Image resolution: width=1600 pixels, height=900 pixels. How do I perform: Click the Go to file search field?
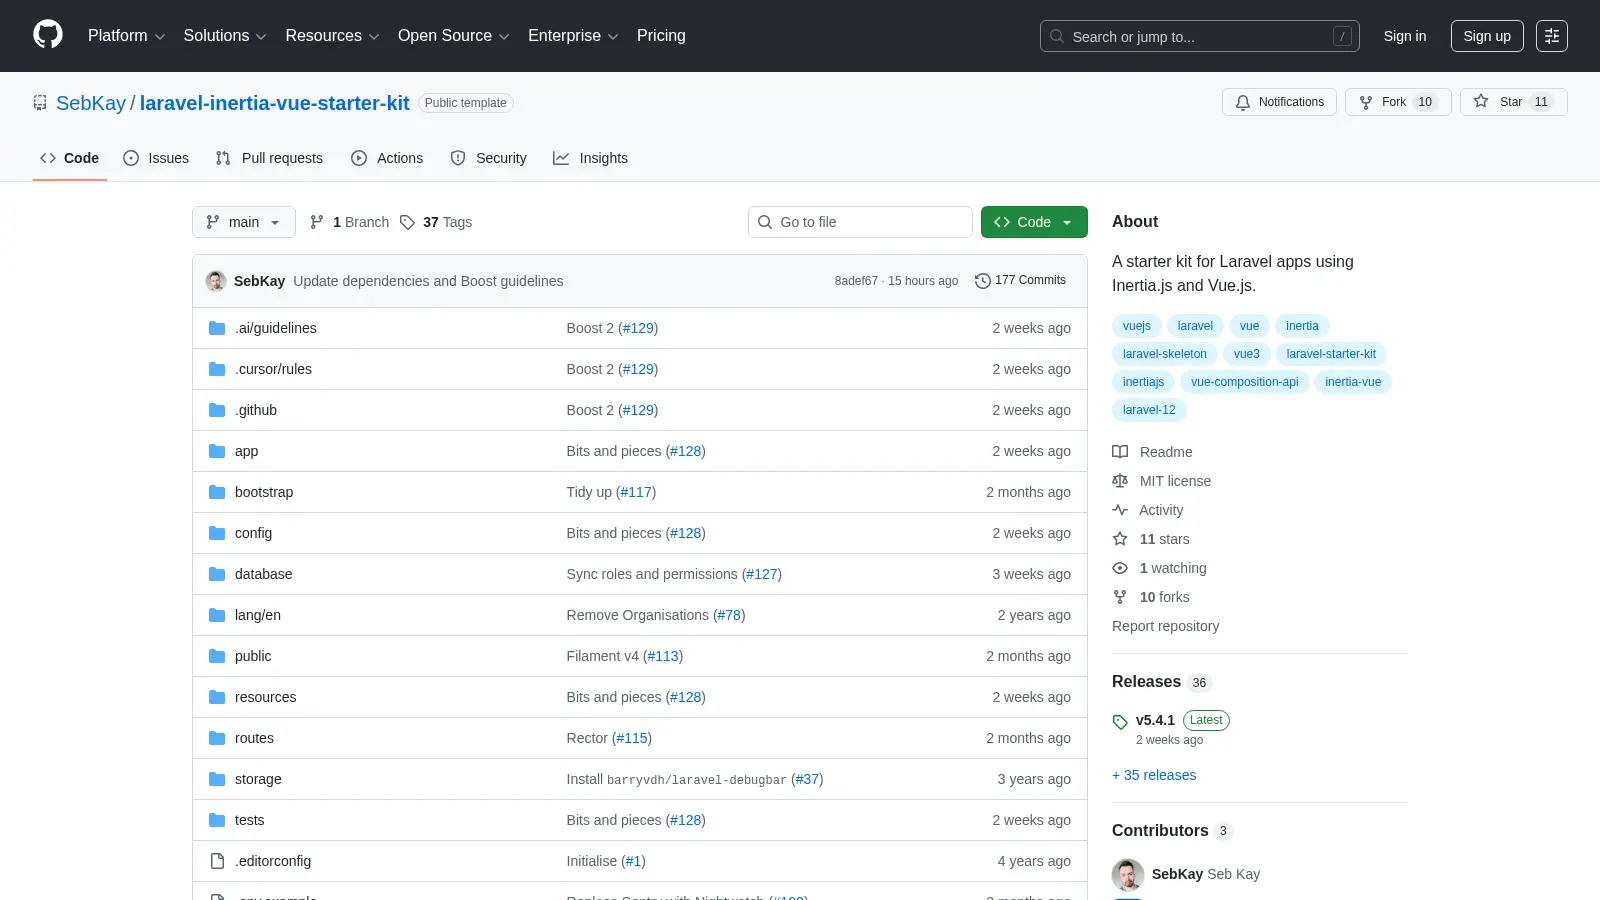pyautogui.click(x=860, y=222)
